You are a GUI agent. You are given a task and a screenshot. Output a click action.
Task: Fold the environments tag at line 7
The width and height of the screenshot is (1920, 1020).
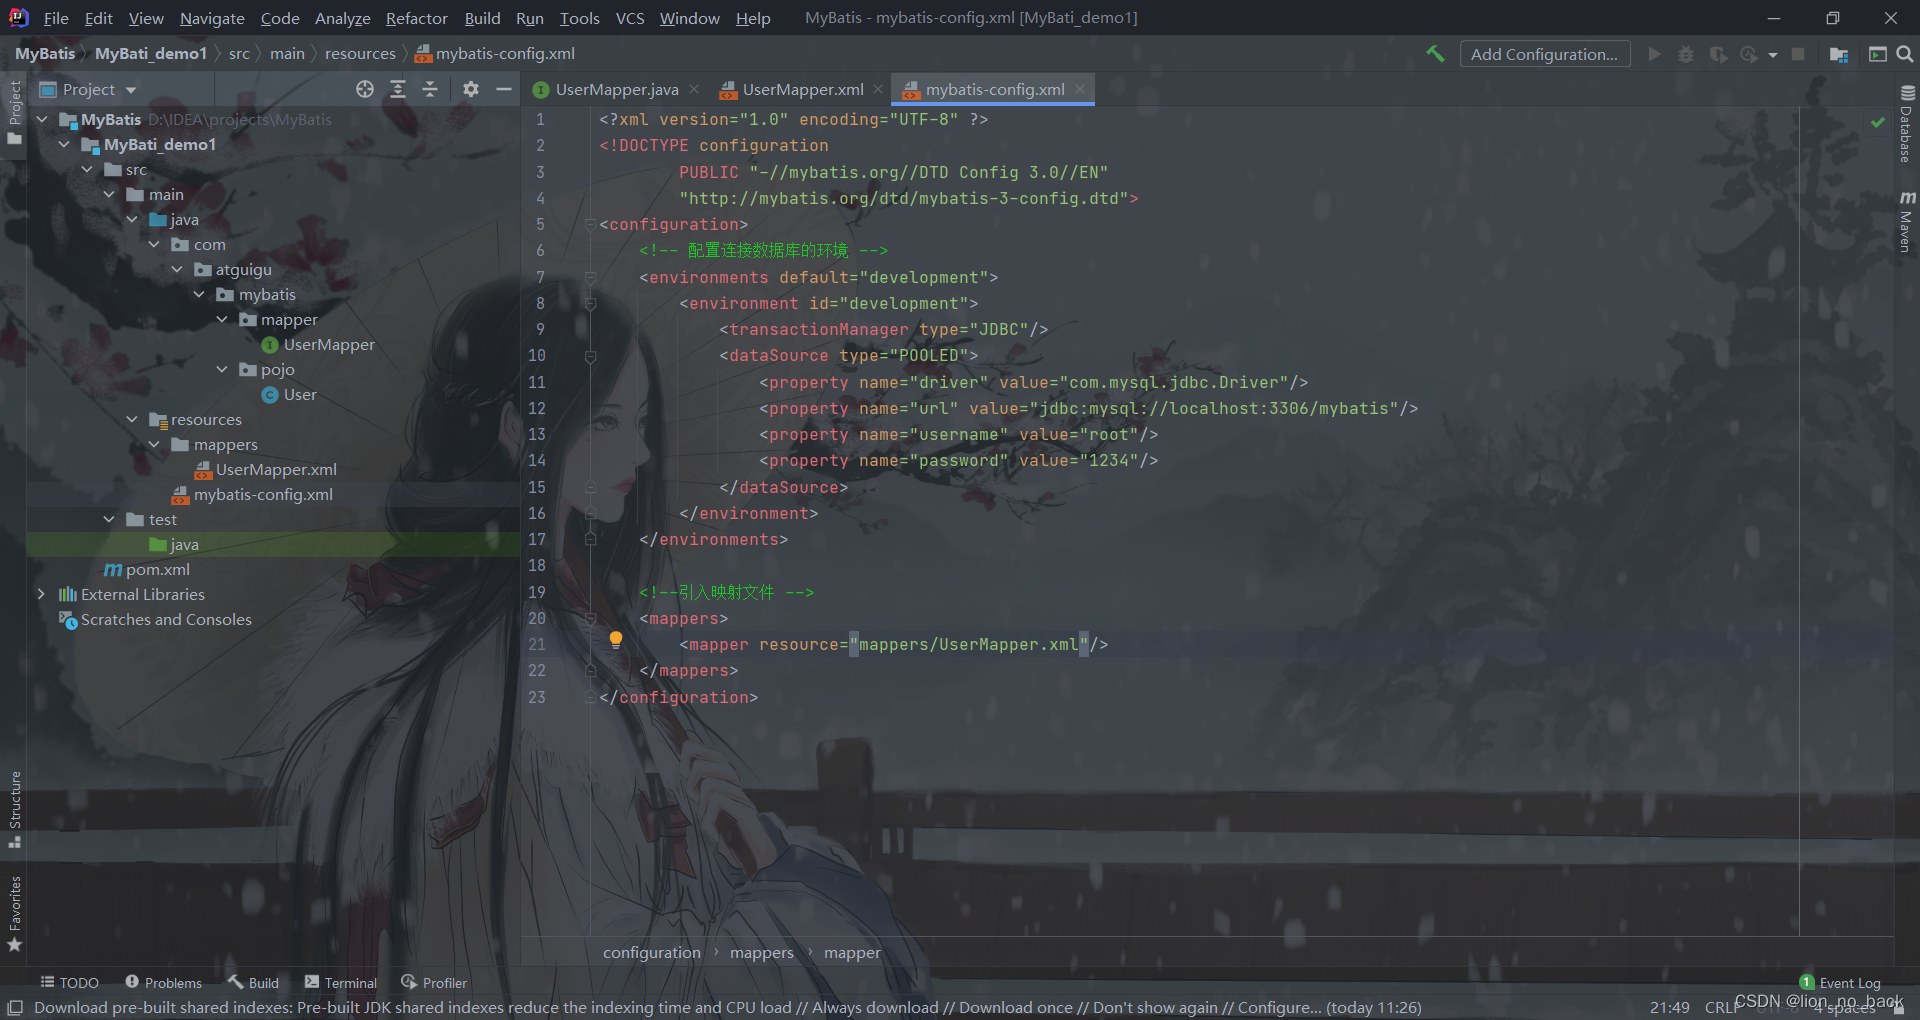tap(590, 278)
